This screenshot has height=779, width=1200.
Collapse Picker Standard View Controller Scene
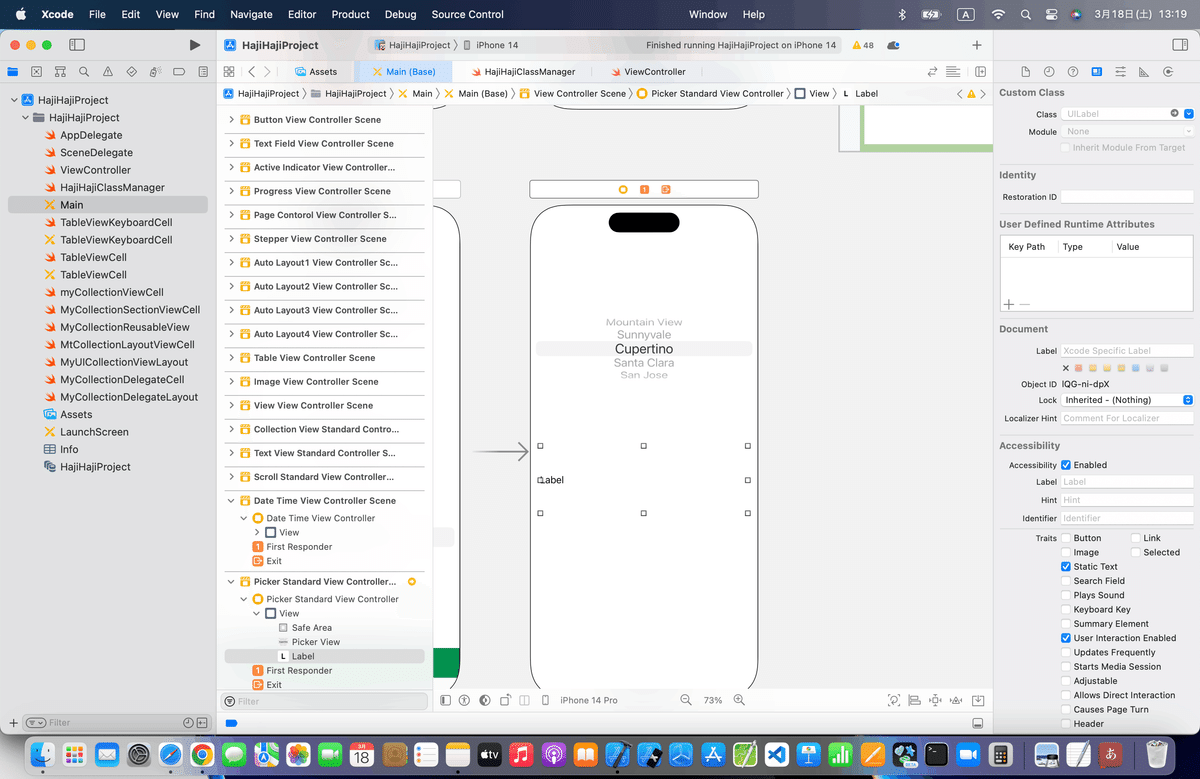(x=231, y=582)
